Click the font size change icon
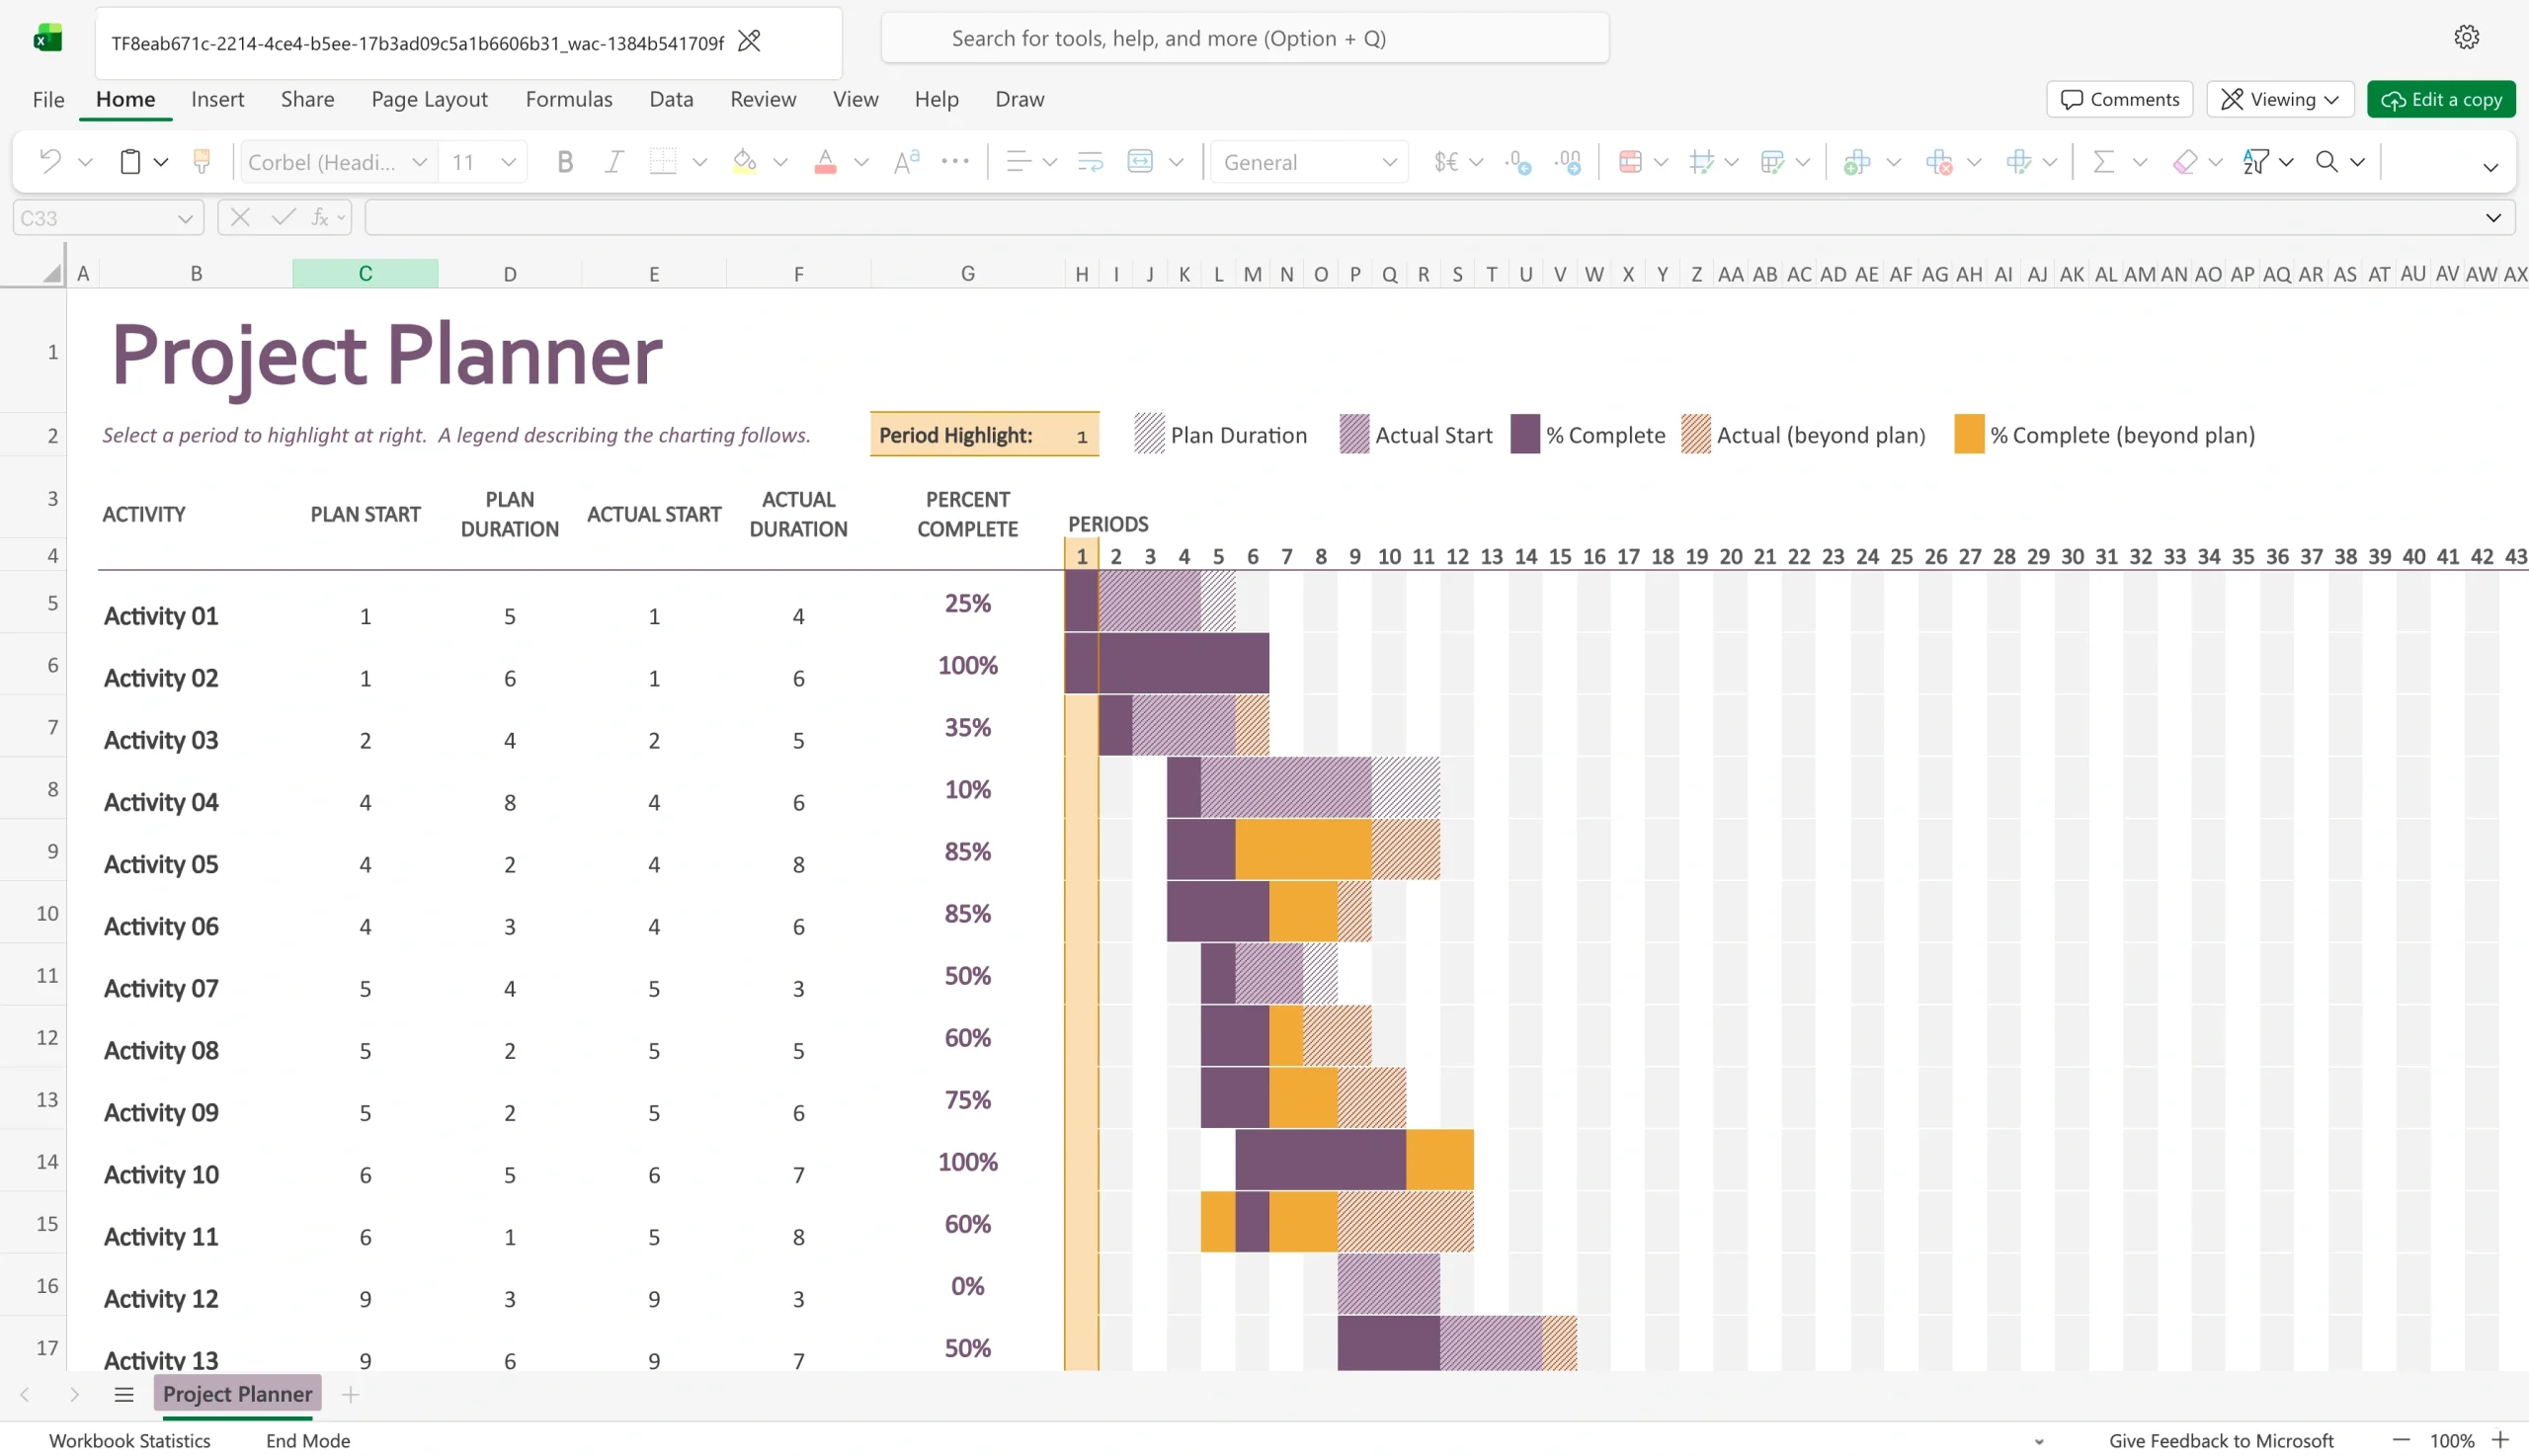 click(x=907, y=161)
